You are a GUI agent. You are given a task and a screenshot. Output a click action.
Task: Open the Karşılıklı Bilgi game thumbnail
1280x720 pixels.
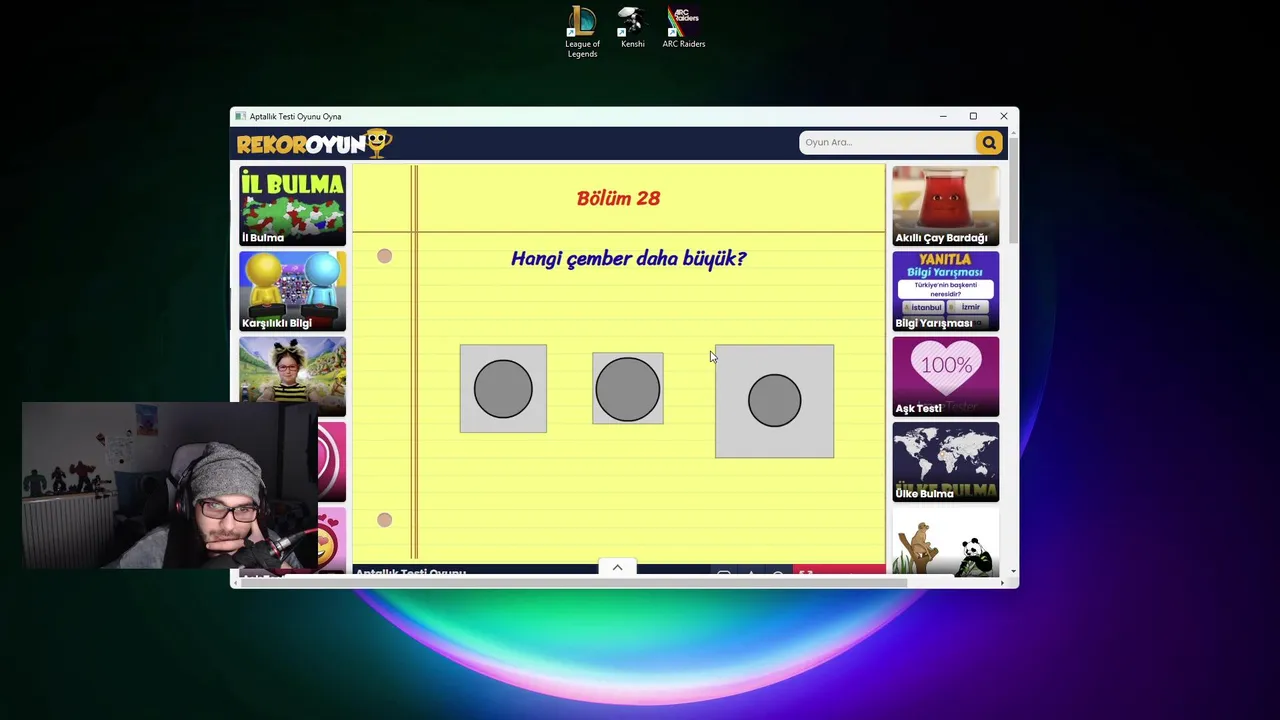pos(292,291)
